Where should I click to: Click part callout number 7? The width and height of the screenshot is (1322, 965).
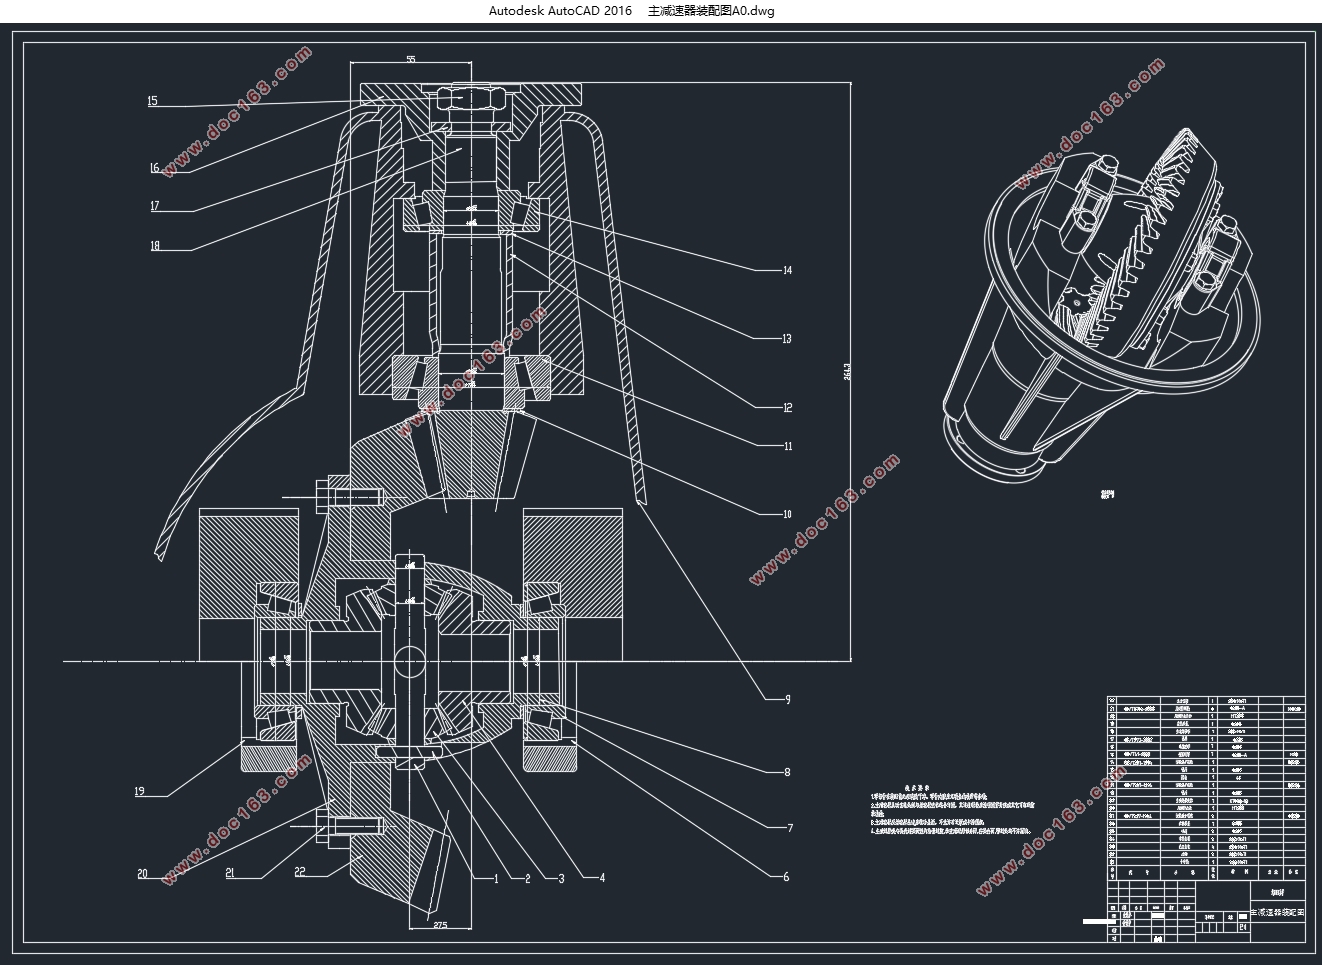[x=789, y=828]
